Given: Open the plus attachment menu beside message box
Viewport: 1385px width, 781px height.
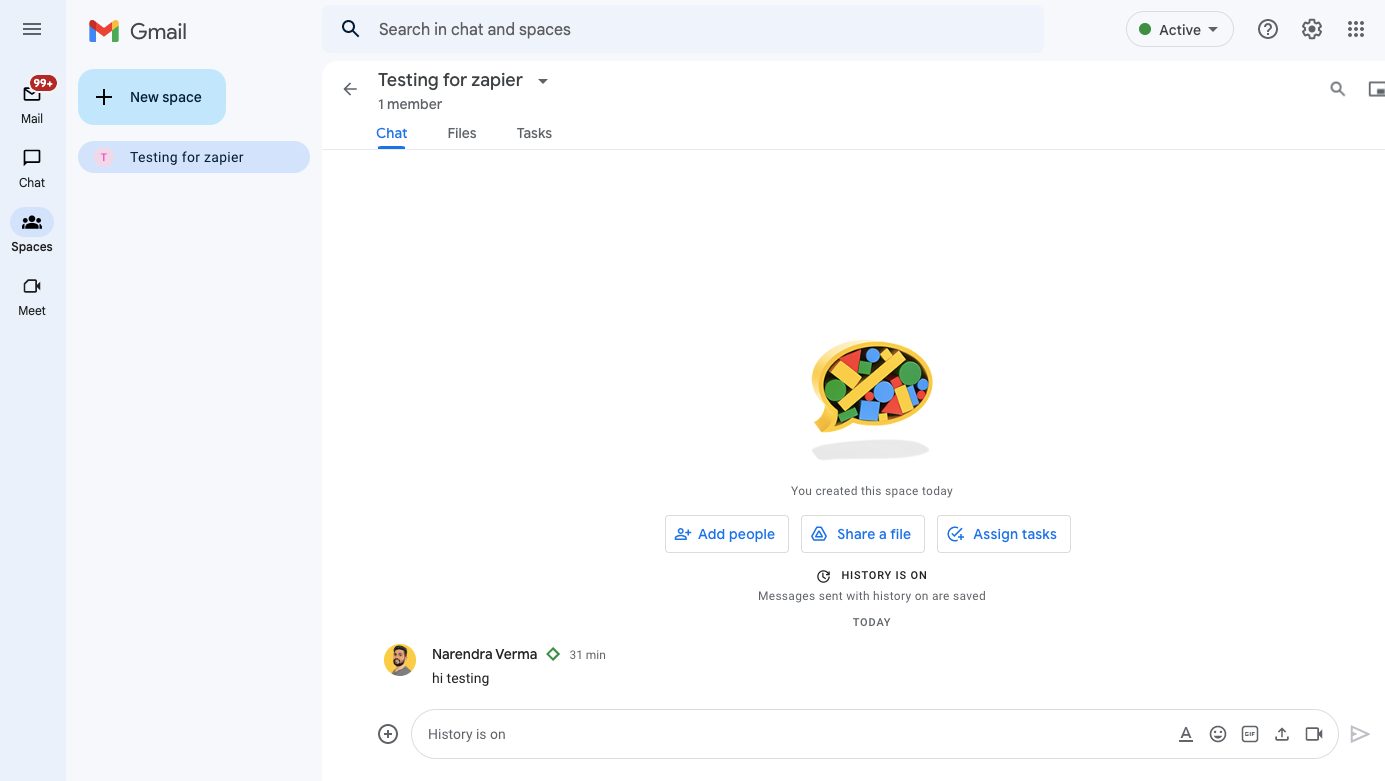Looking at the screenshot, I should coord(388,734).
